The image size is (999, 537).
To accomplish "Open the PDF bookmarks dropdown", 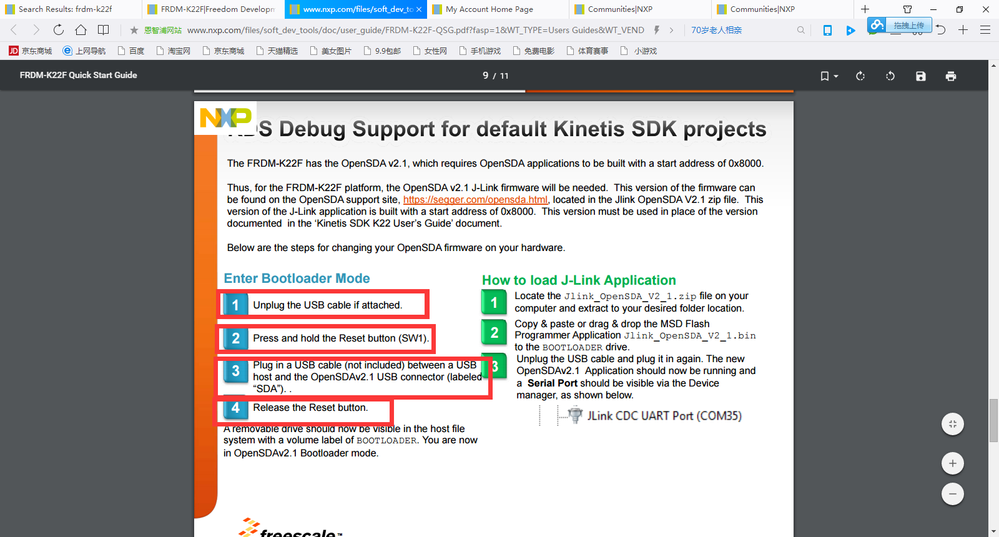I will (x=829, y=76).
